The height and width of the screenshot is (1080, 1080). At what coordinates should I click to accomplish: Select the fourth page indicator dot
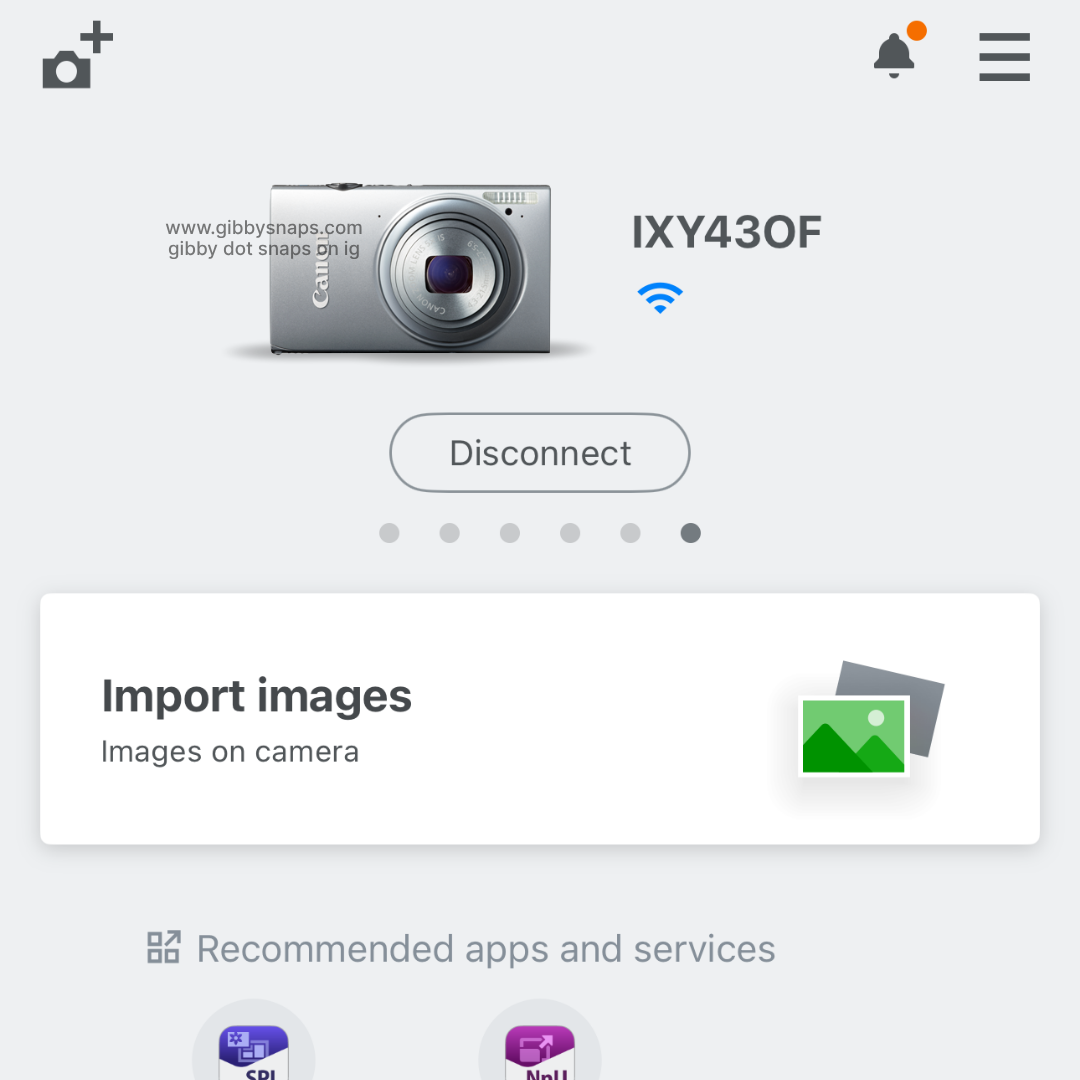point(570,533)
